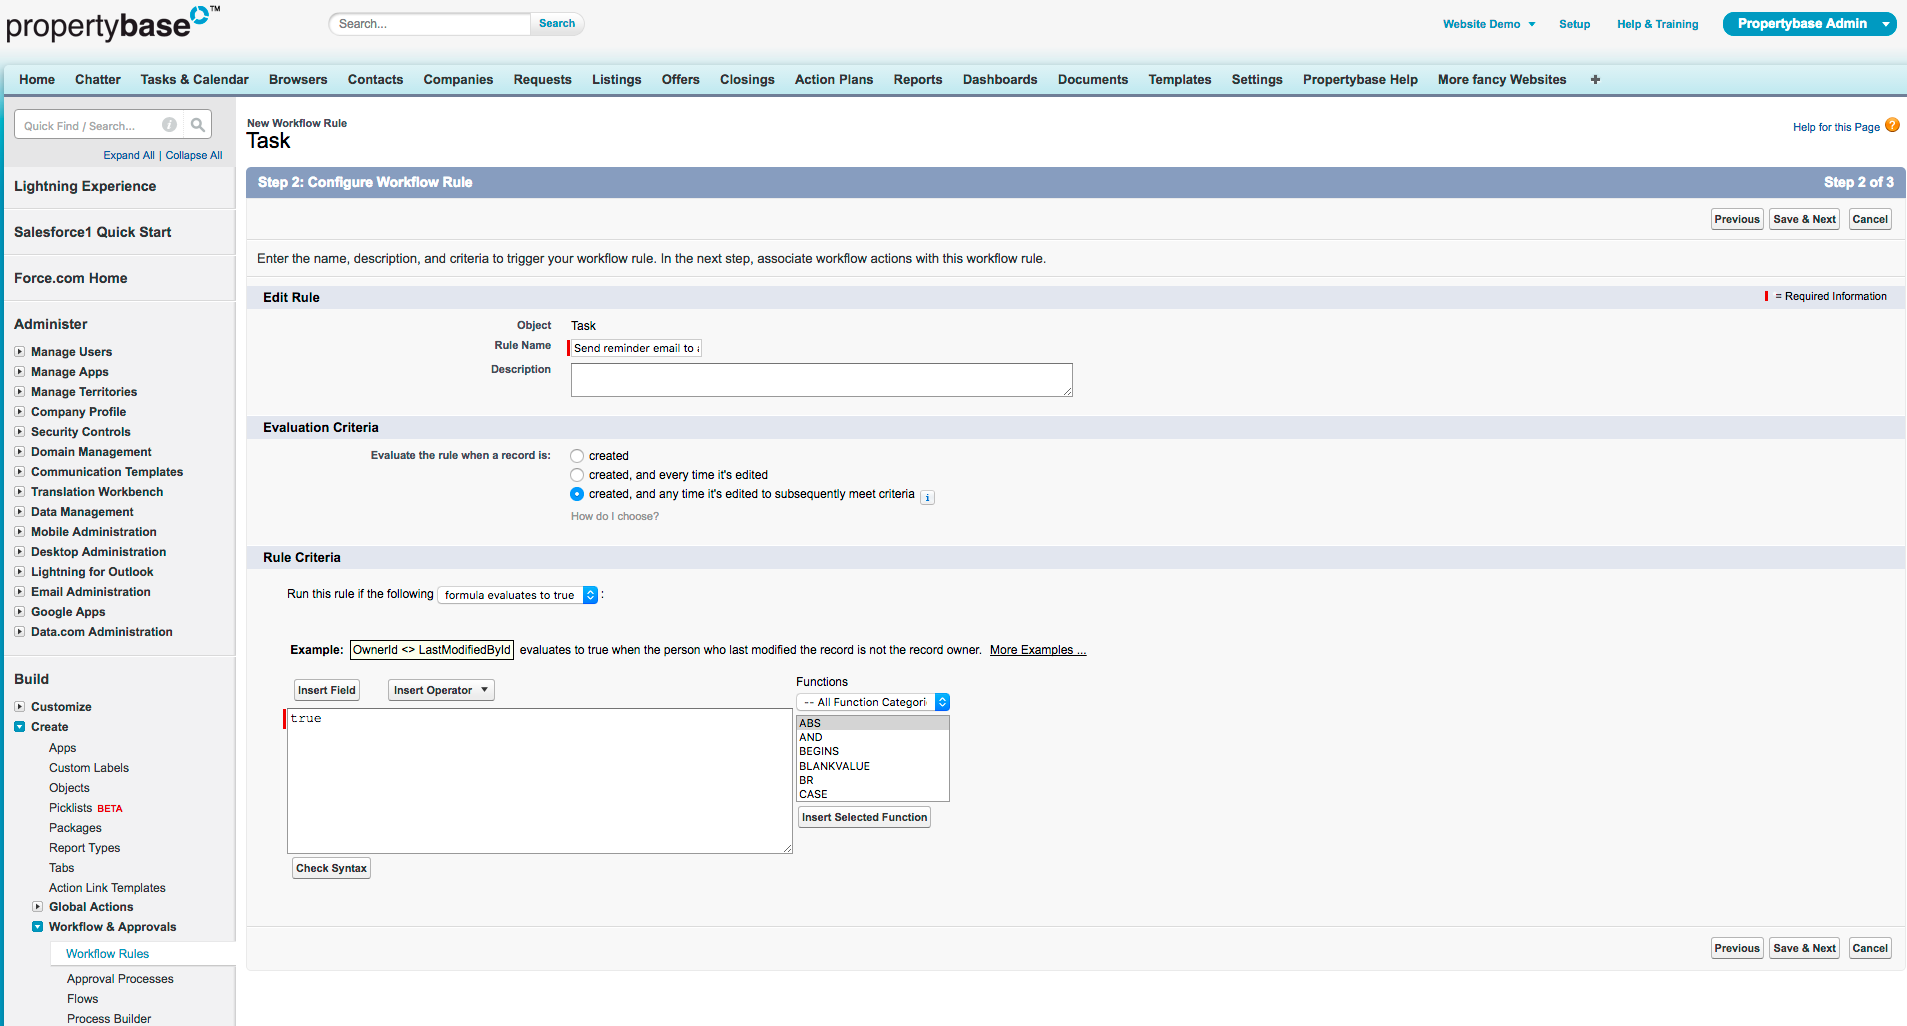Open Help for this Page link
This screenshot has height=1026, width=1907.
pyautogui.click(x=1836, y=127)
